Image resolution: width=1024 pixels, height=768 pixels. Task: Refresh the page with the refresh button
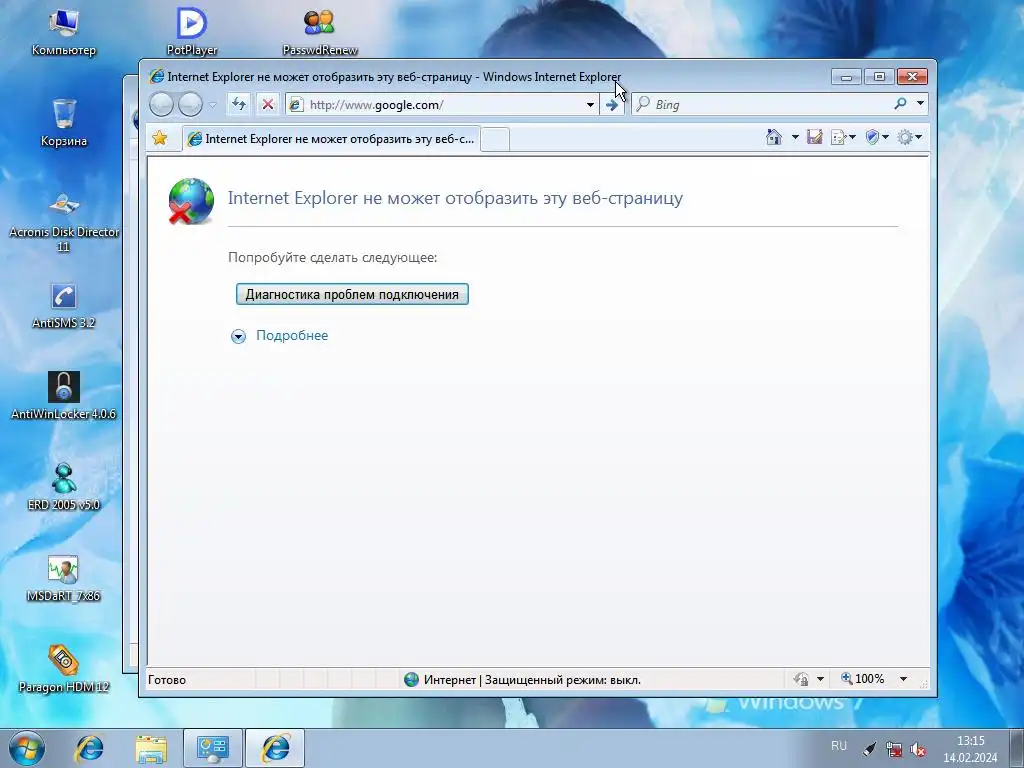[238, 104]
